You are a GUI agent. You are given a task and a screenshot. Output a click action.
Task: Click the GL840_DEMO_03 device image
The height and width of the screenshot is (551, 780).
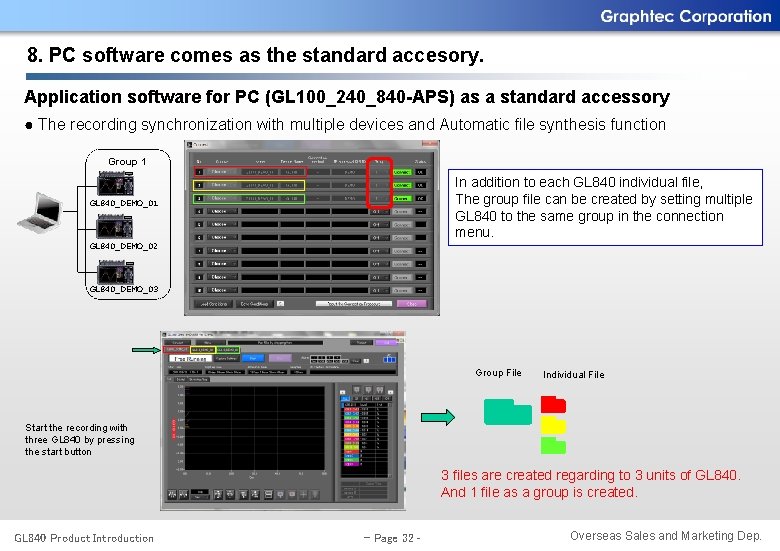click(x=115, y=271)
